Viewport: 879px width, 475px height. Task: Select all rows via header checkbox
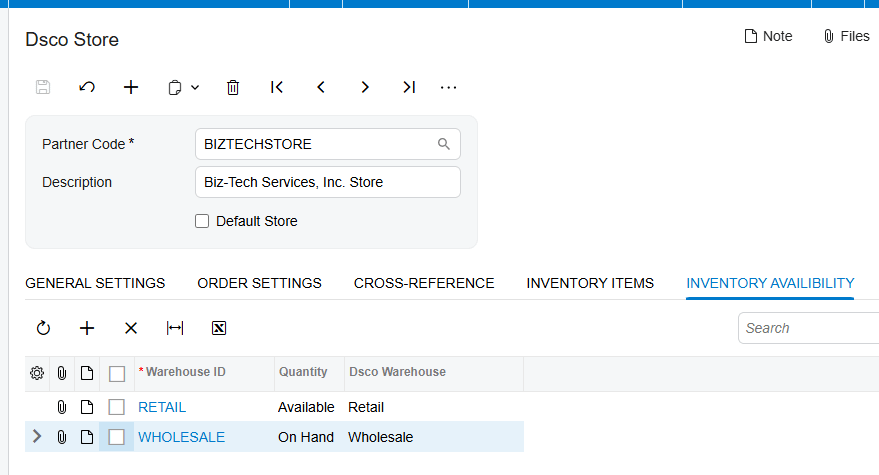(x=117, y=373)
